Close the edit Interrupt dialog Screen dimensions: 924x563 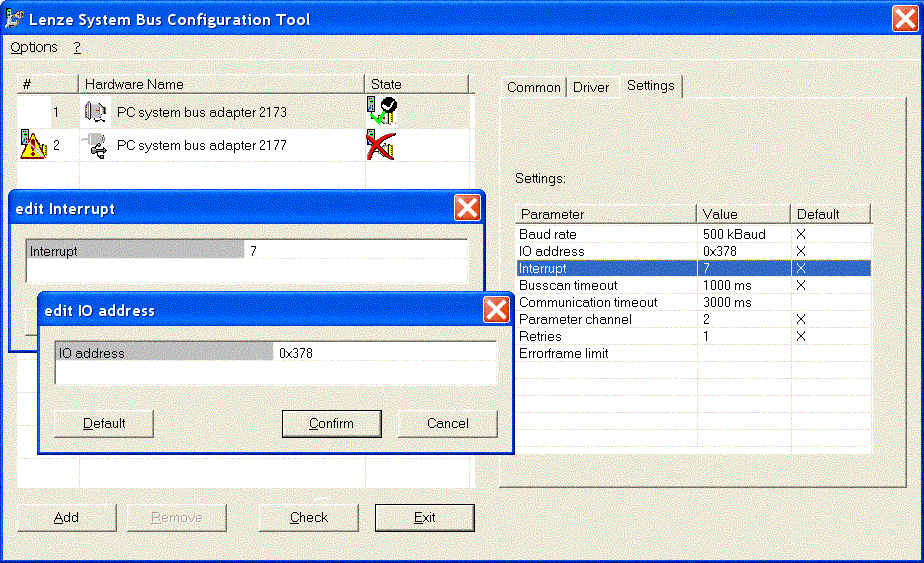click(x=467, y=208)
